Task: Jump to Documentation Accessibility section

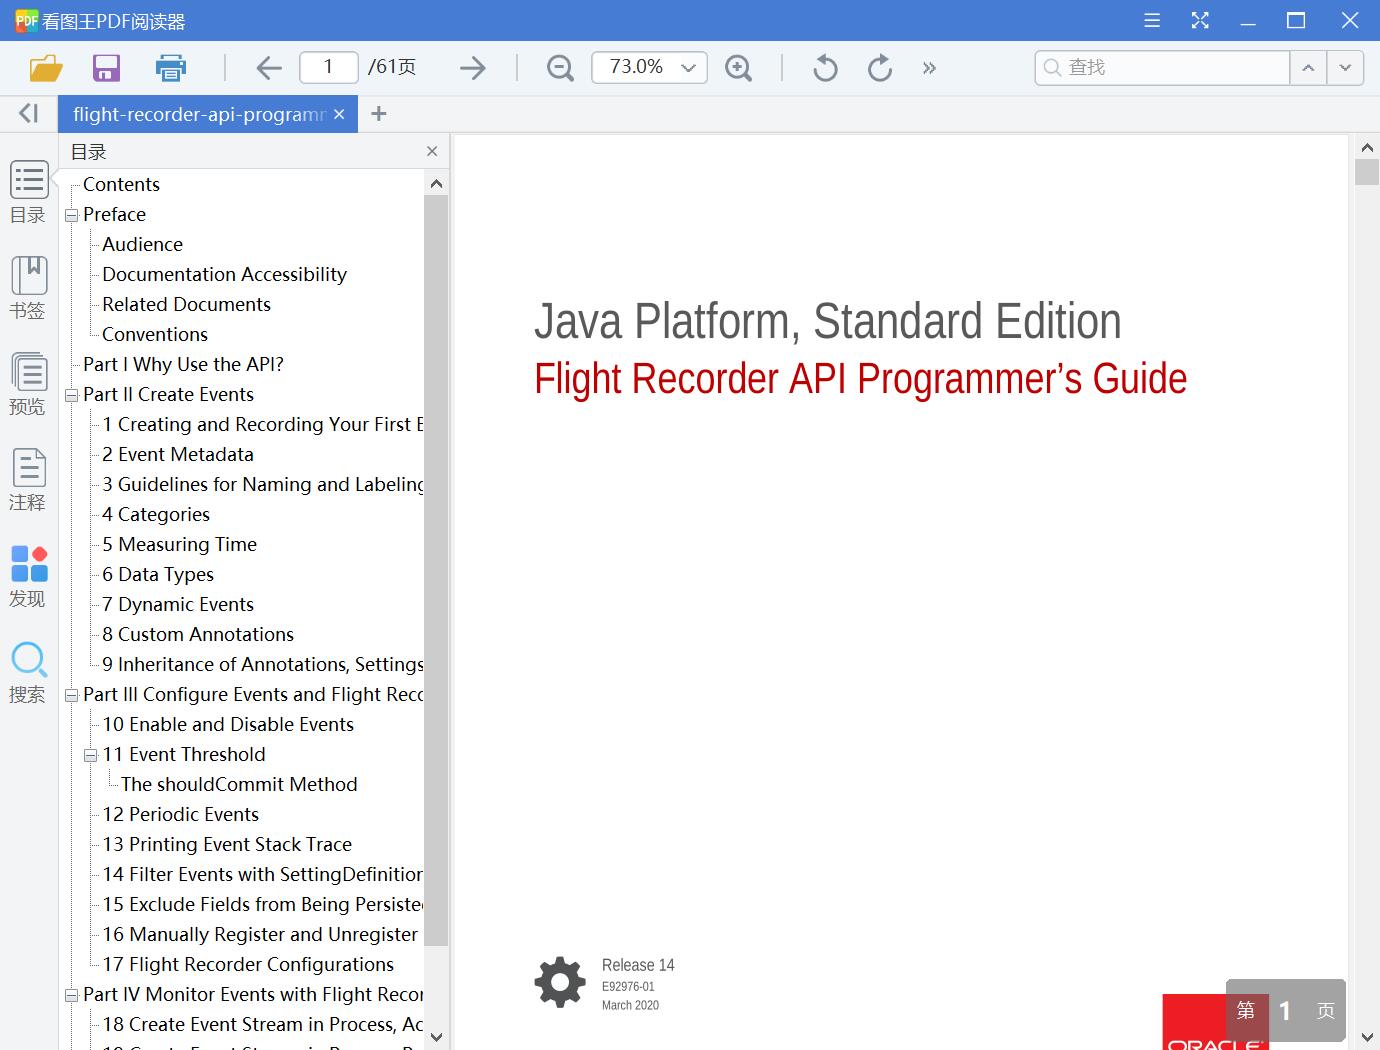Action: [x=224, y=274]
